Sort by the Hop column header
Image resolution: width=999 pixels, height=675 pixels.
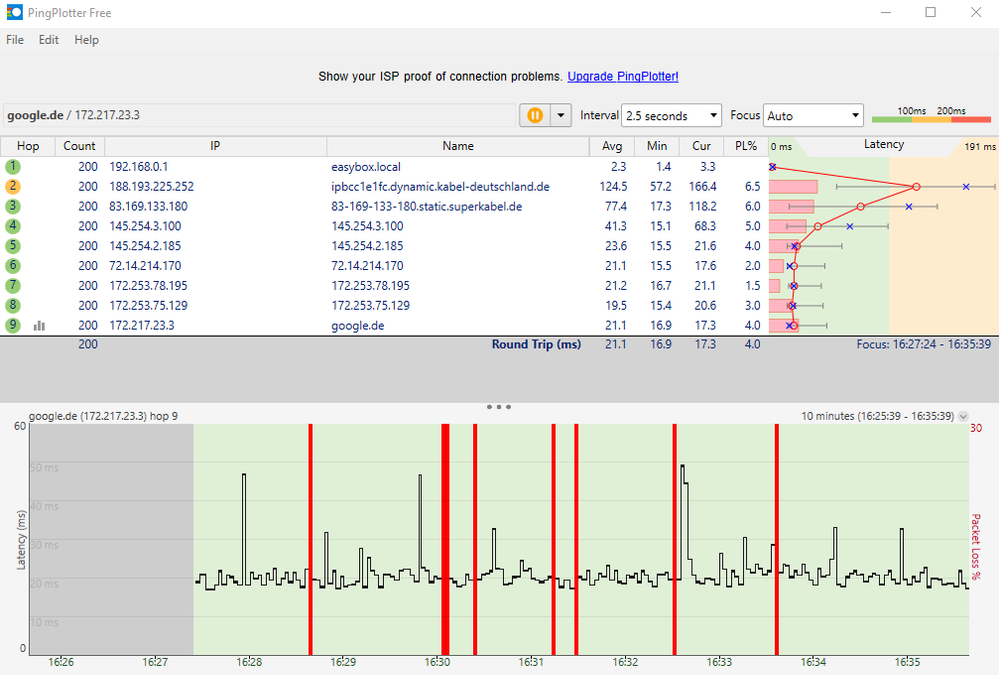(x=28, y=146)
